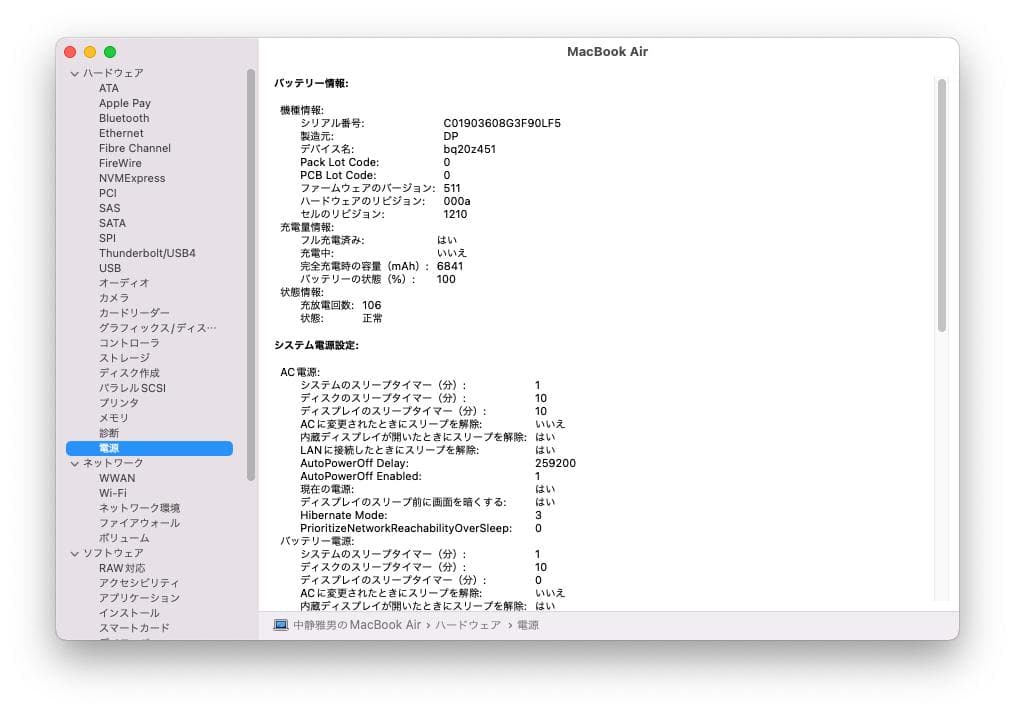Select カメラ in the sidebar
This screenshot has height=714, width=1015.
[113, 298]
